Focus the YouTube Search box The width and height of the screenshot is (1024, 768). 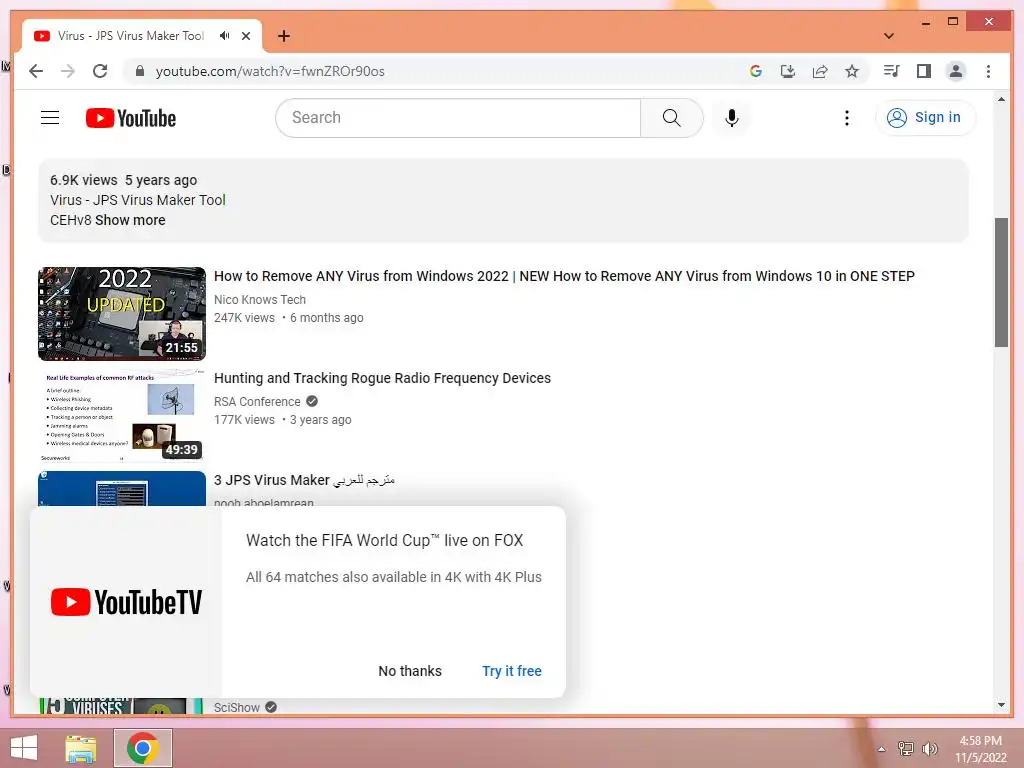coord(458,118)
